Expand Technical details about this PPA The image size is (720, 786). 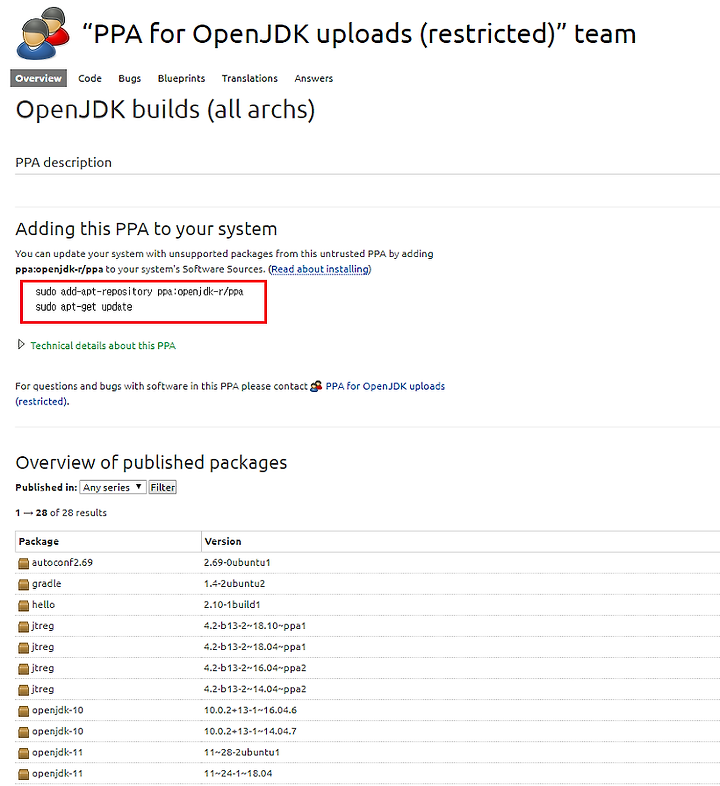(x=21, y=344)
